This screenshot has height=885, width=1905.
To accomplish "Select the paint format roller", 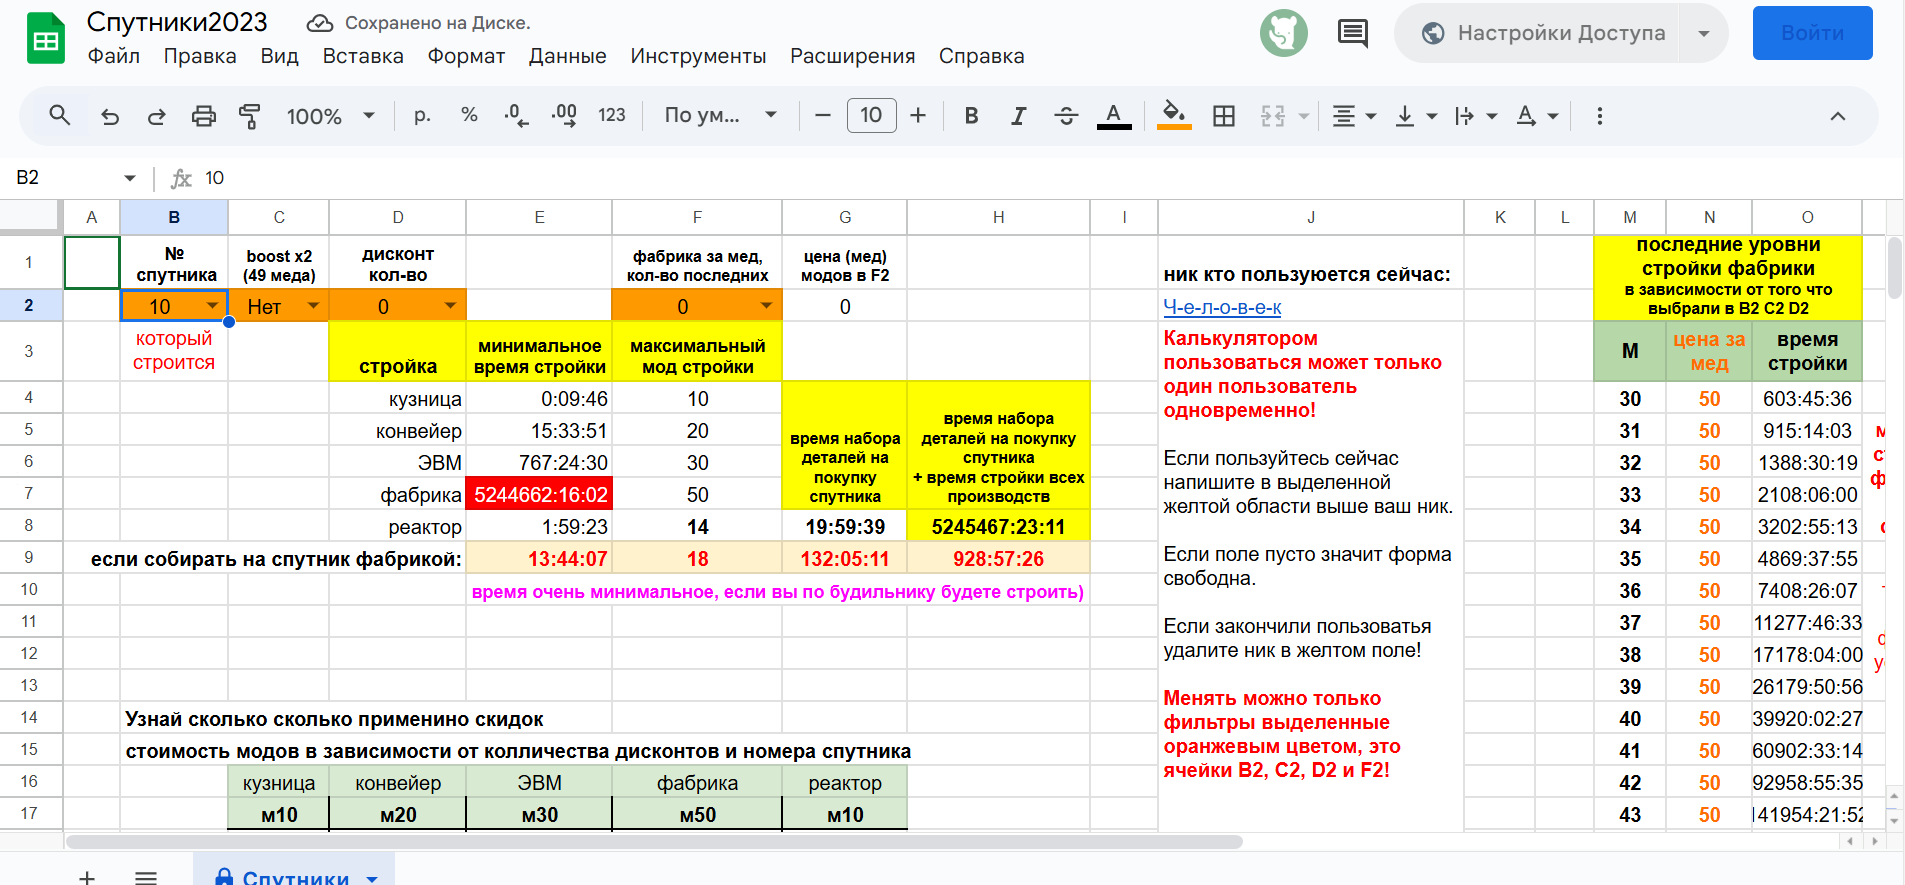I will [250, 116].
